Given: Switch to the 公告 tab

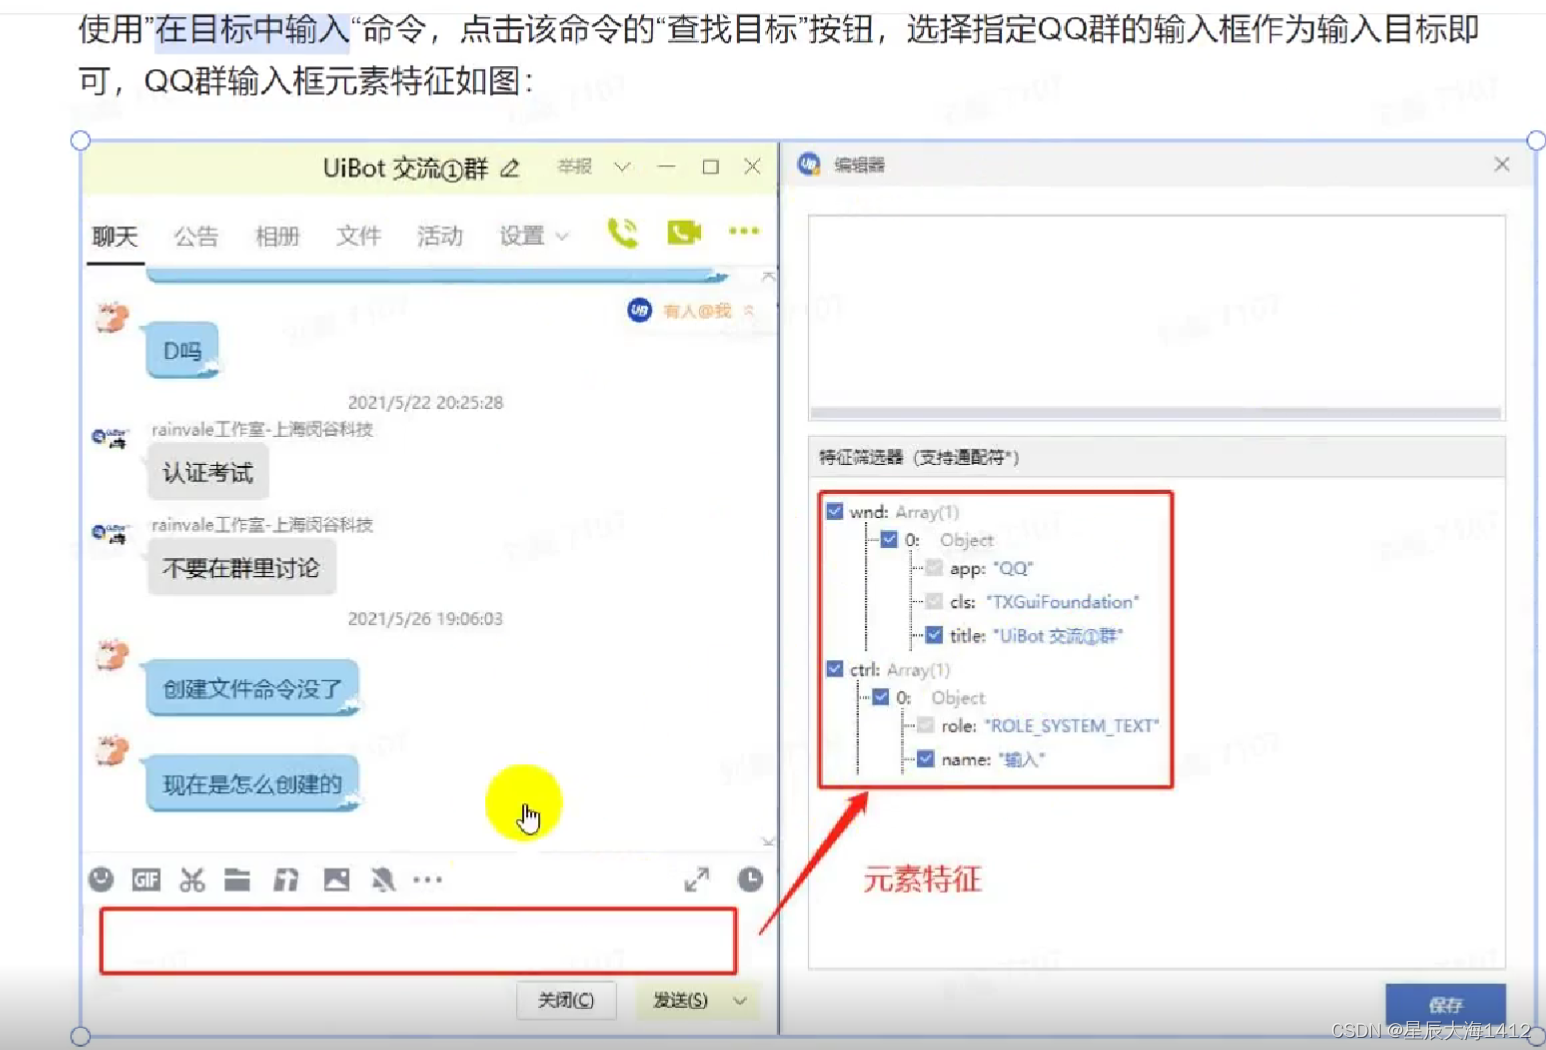Looking at the screenshot, I should point(196,236).
